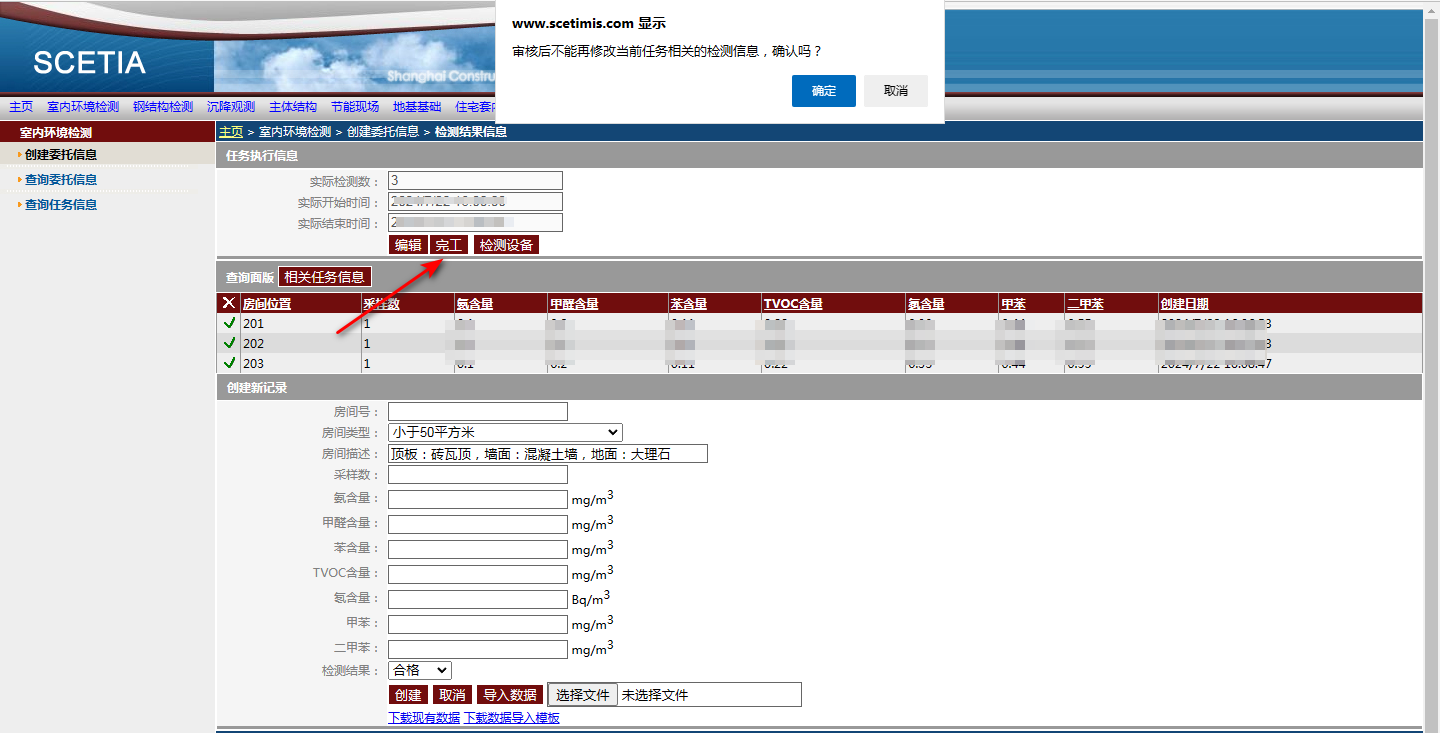Click the 选择文件 file chooser button

point(582,695)
